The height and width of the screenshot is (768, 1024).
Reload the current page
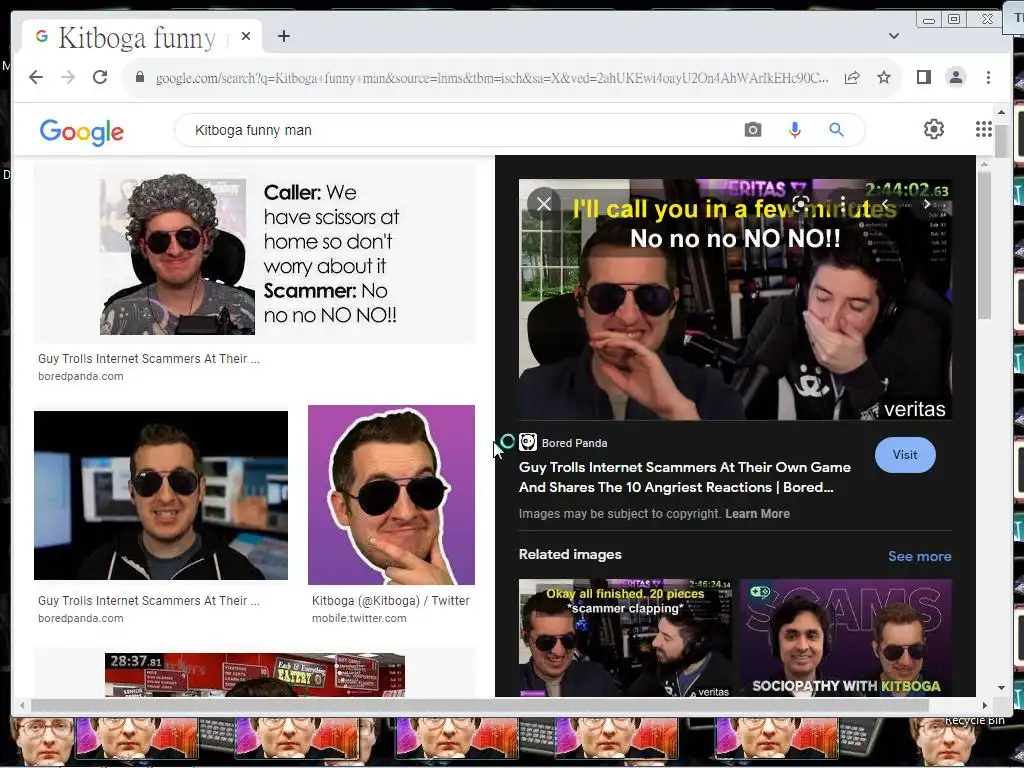pos(100,77)
